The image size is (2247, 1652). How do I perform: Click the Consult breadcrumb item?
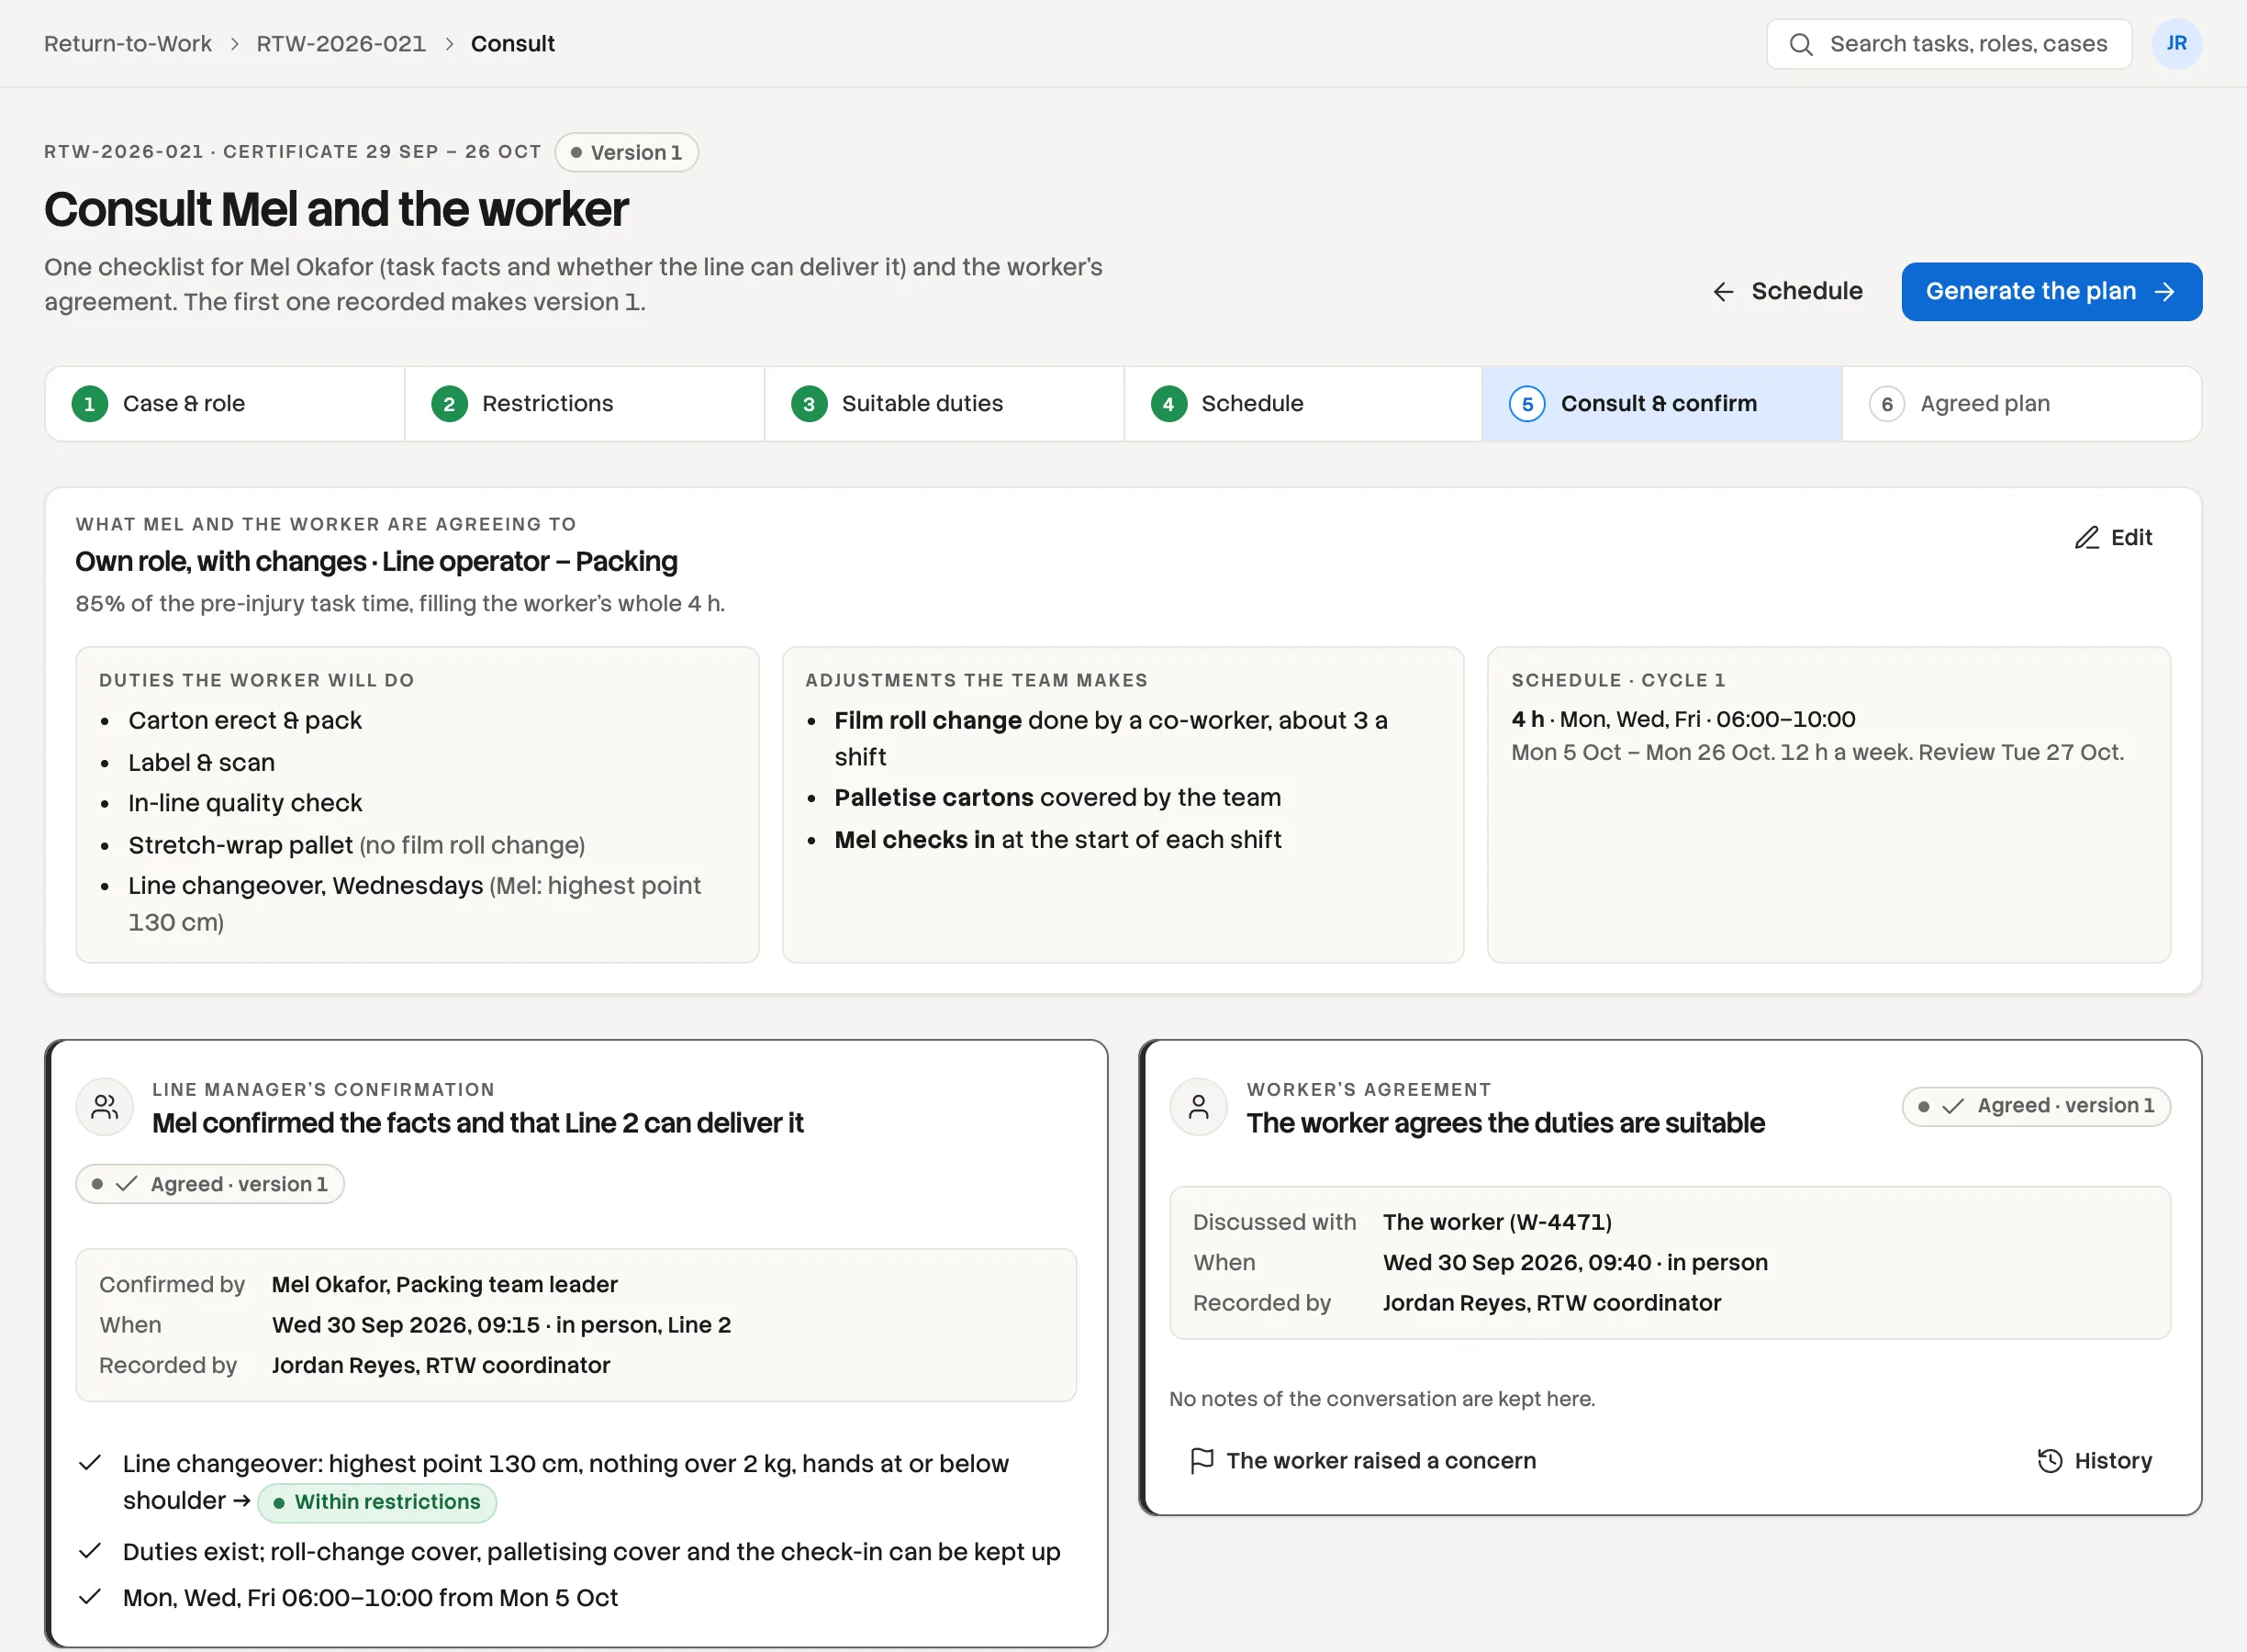513,44
